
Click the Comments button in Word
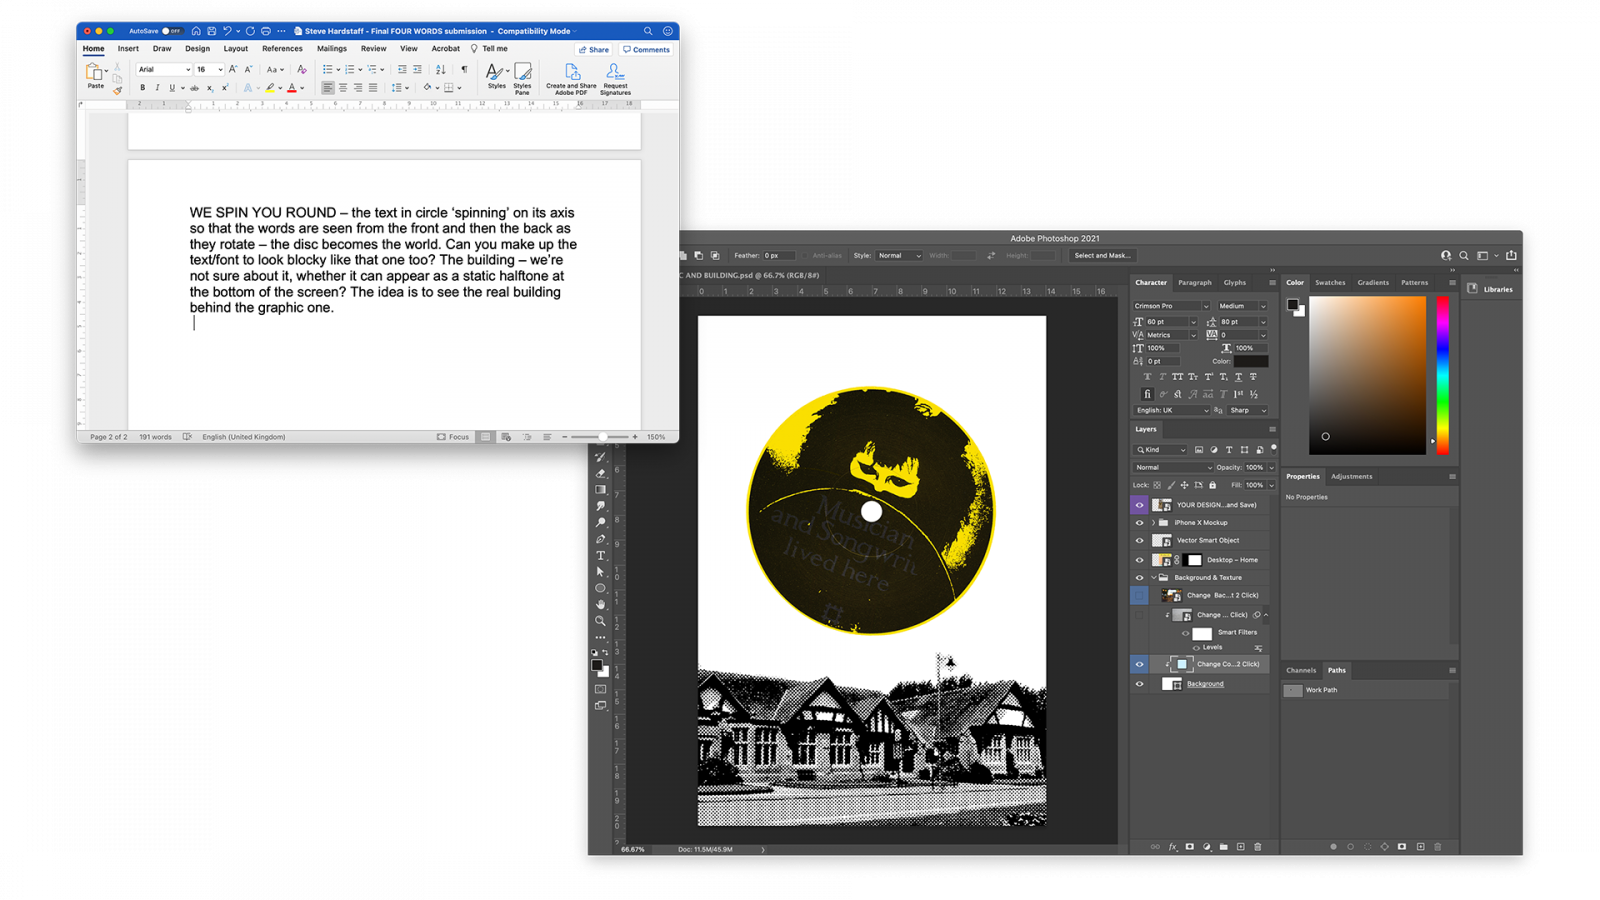(646, 49)
